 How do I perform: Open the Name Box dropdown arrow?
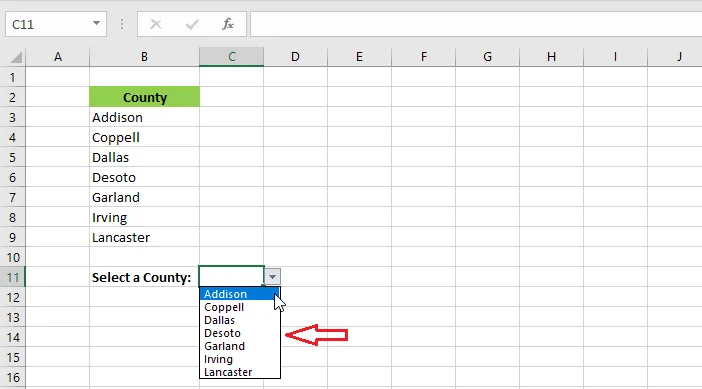[96, 23]
